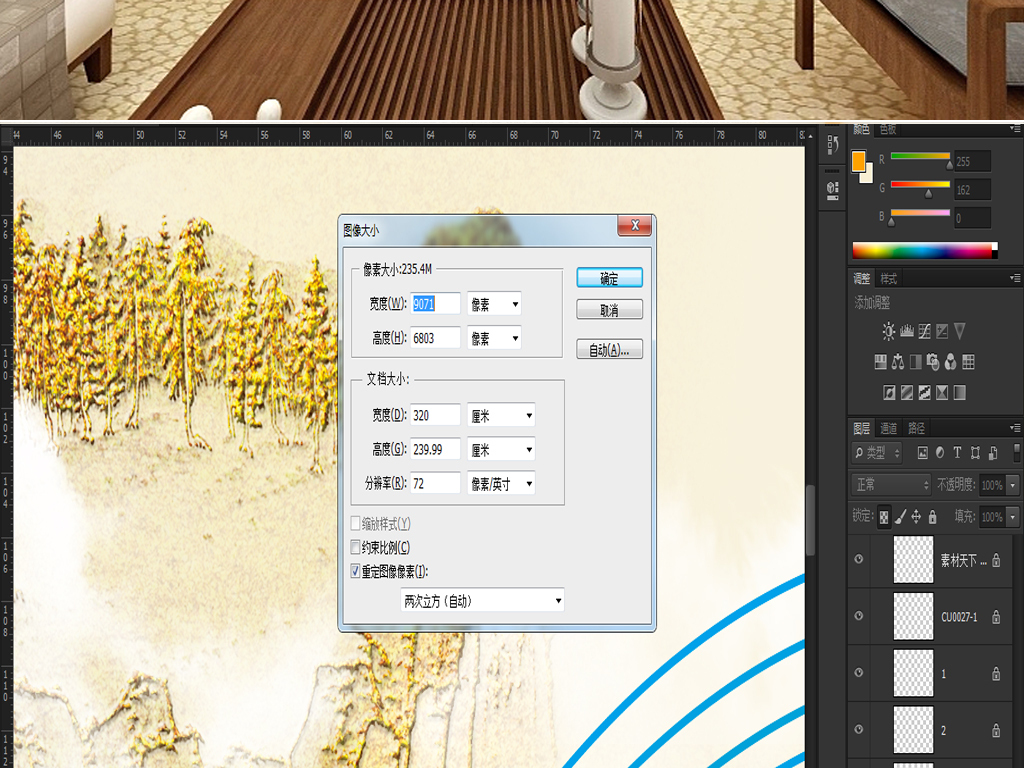Click the lock transparent pixels icon
The image size is (1024, 768).
(x=884, y=517)
